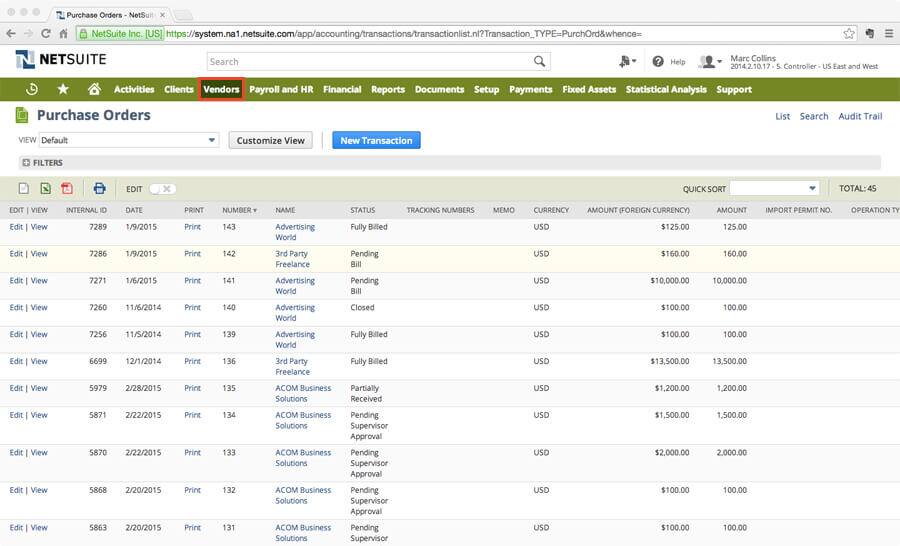The width and height of the screenshot is (900, 546).
Task: Open ACOM Business Solutions on order 135
Action: 303,393
